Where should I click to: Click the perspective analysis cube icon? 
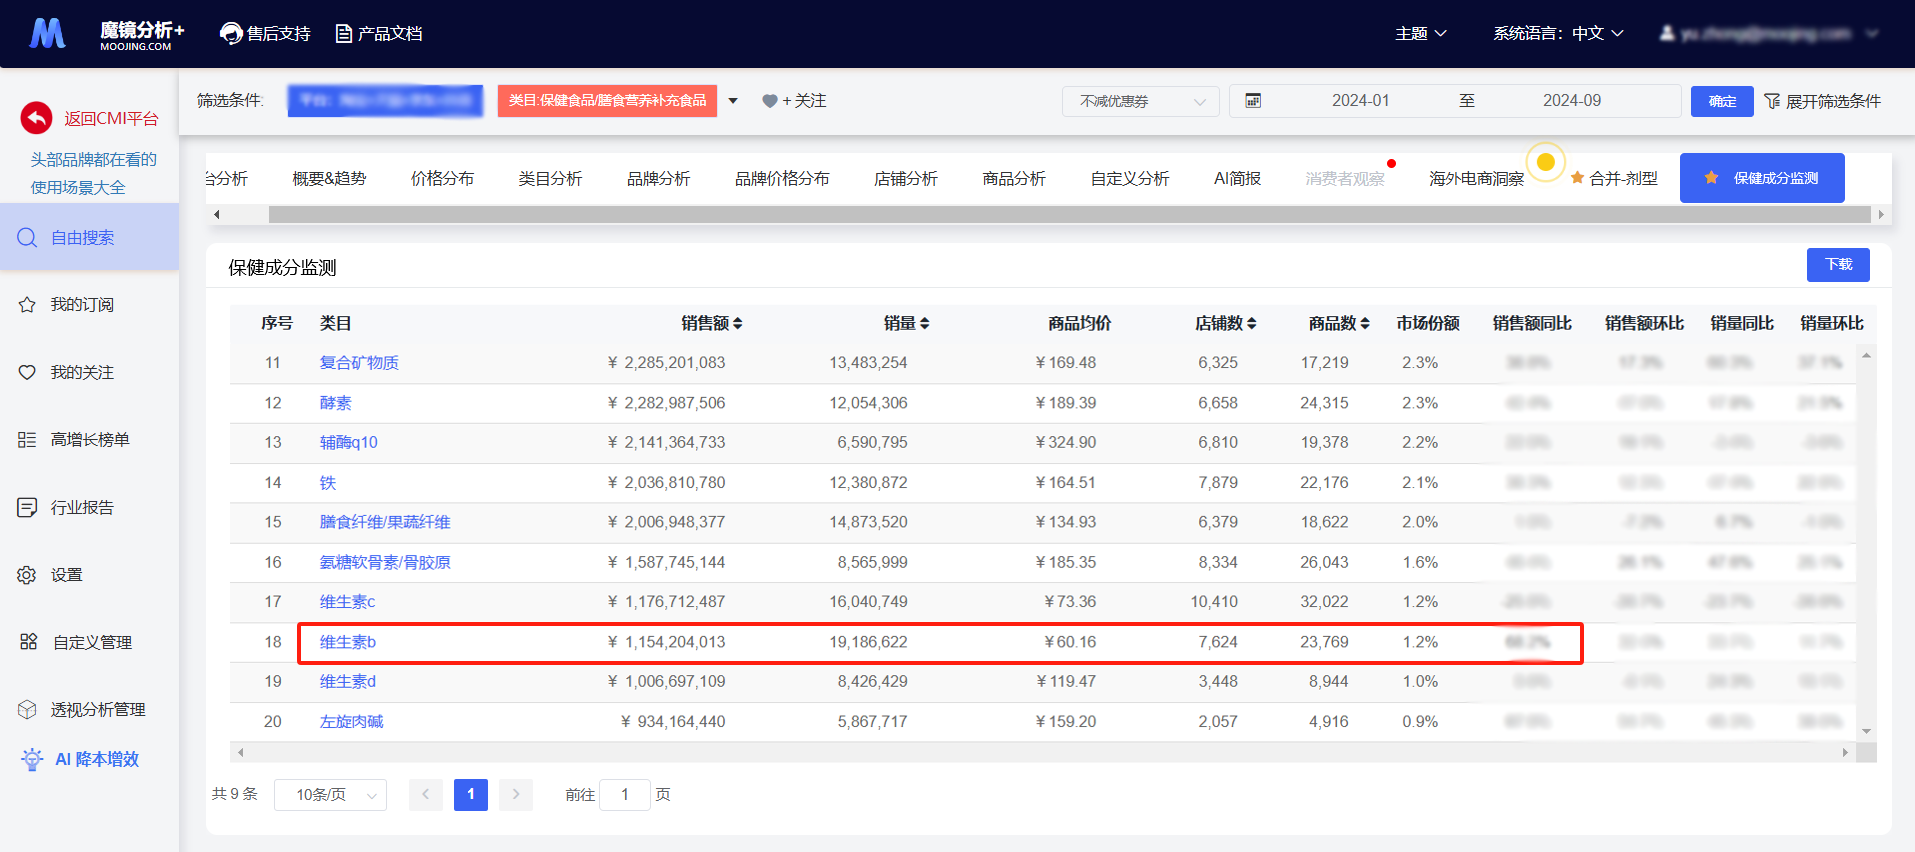click(x=27, y=710)
